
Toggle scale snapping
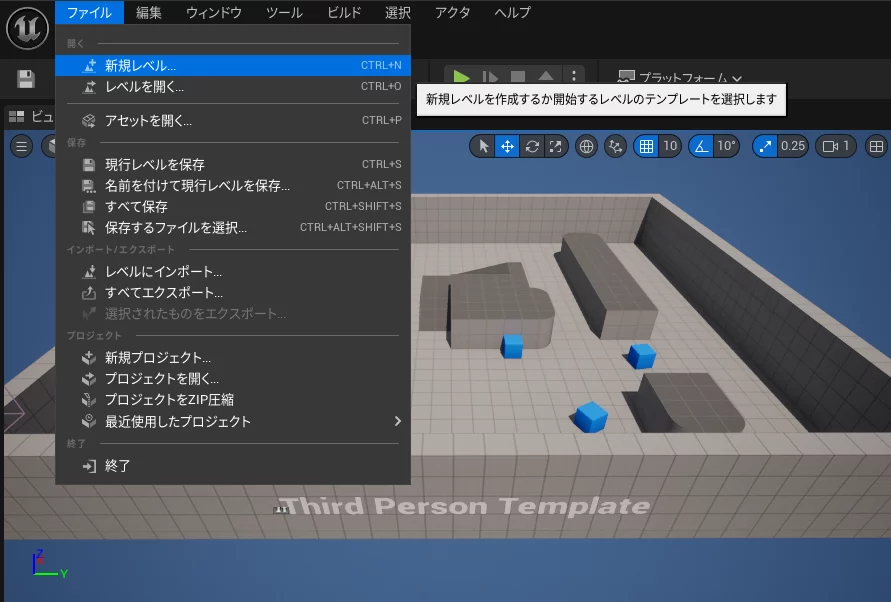766,146
